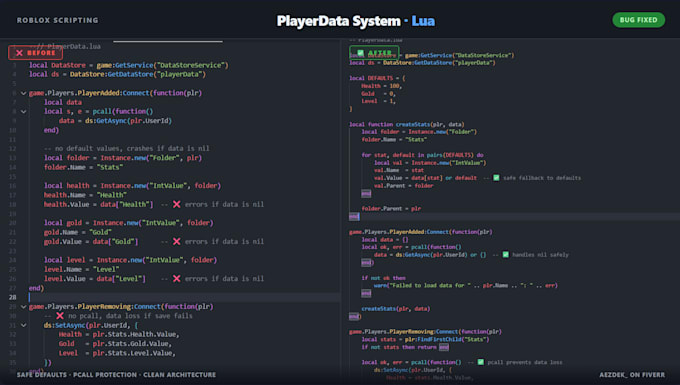The height and width of the screenshot is (385, 680).
Task: Click 'local folder = Instance.new("Folder", plr)' line
Action: tap(123, 158)
